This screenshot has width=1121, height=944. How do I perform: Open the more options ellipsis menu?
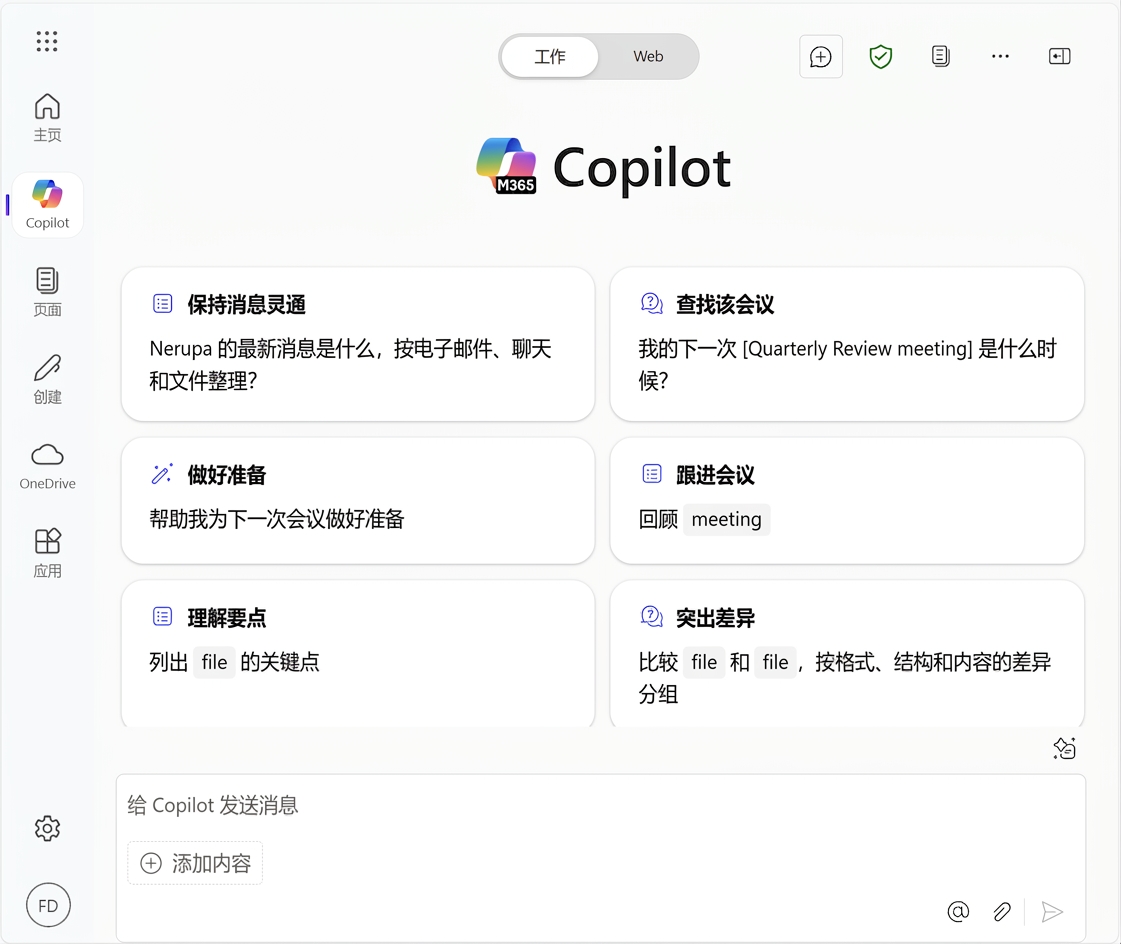(x=1000, y=56)
